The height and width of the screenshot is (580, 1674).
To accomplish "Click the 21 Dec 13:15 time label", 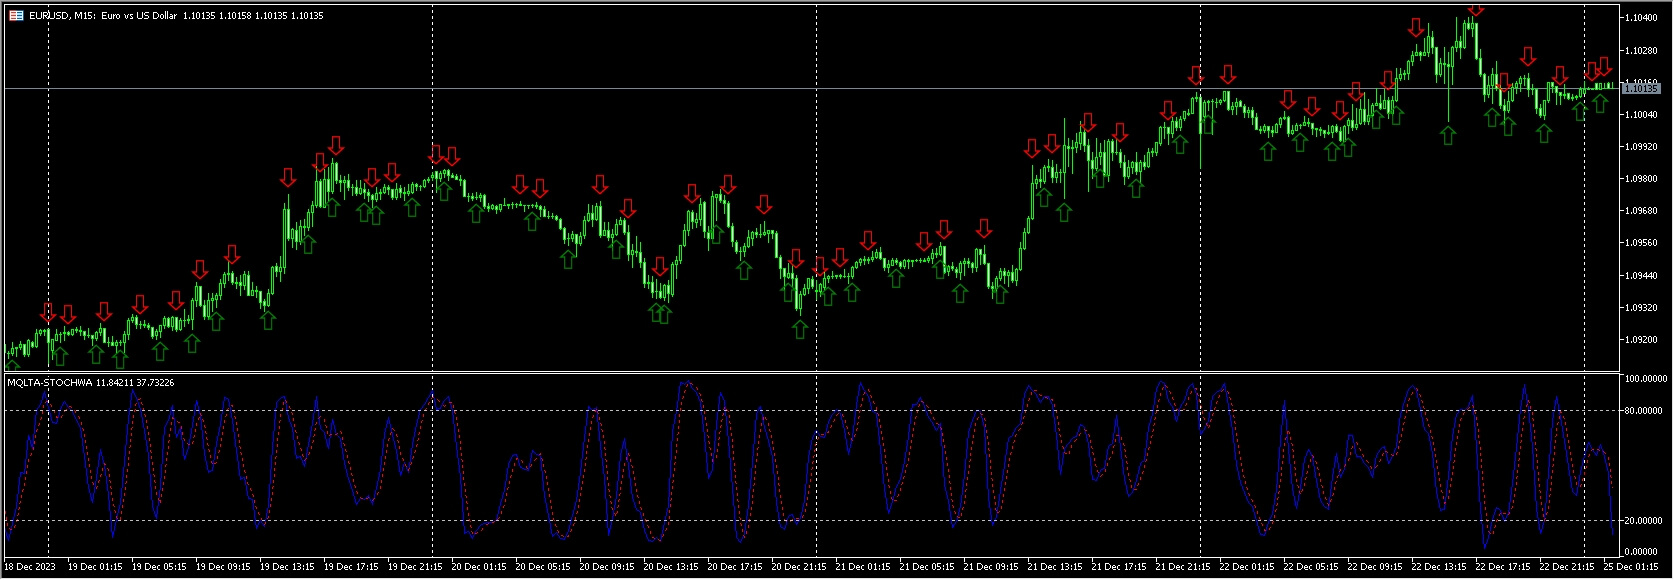I will 1055,567.
